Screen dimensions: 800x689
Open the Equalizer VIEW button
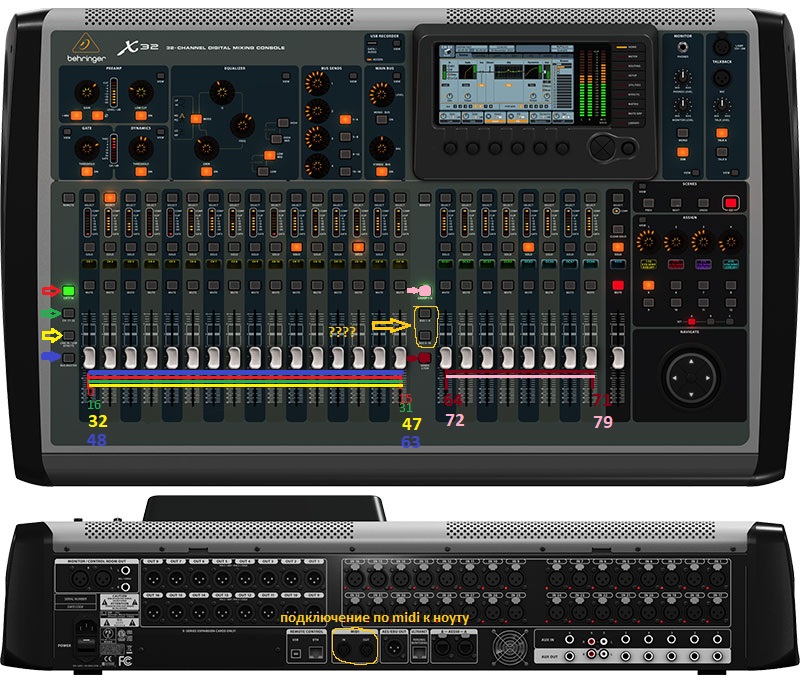[x=286, y=76]
